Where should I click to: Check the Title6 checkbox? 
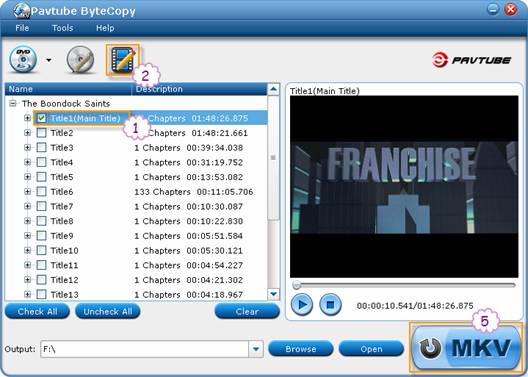pyautogui.click(x=41, y=192)
